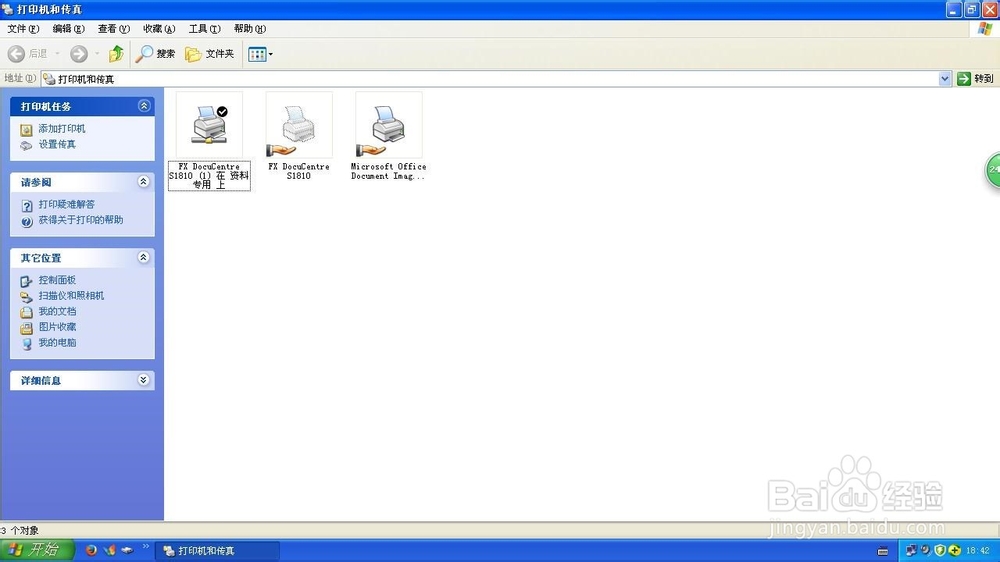Click the Forward arrow toolbar button
The height and width of the screenshot is (562, 1000).
click(x=78, y=54)
